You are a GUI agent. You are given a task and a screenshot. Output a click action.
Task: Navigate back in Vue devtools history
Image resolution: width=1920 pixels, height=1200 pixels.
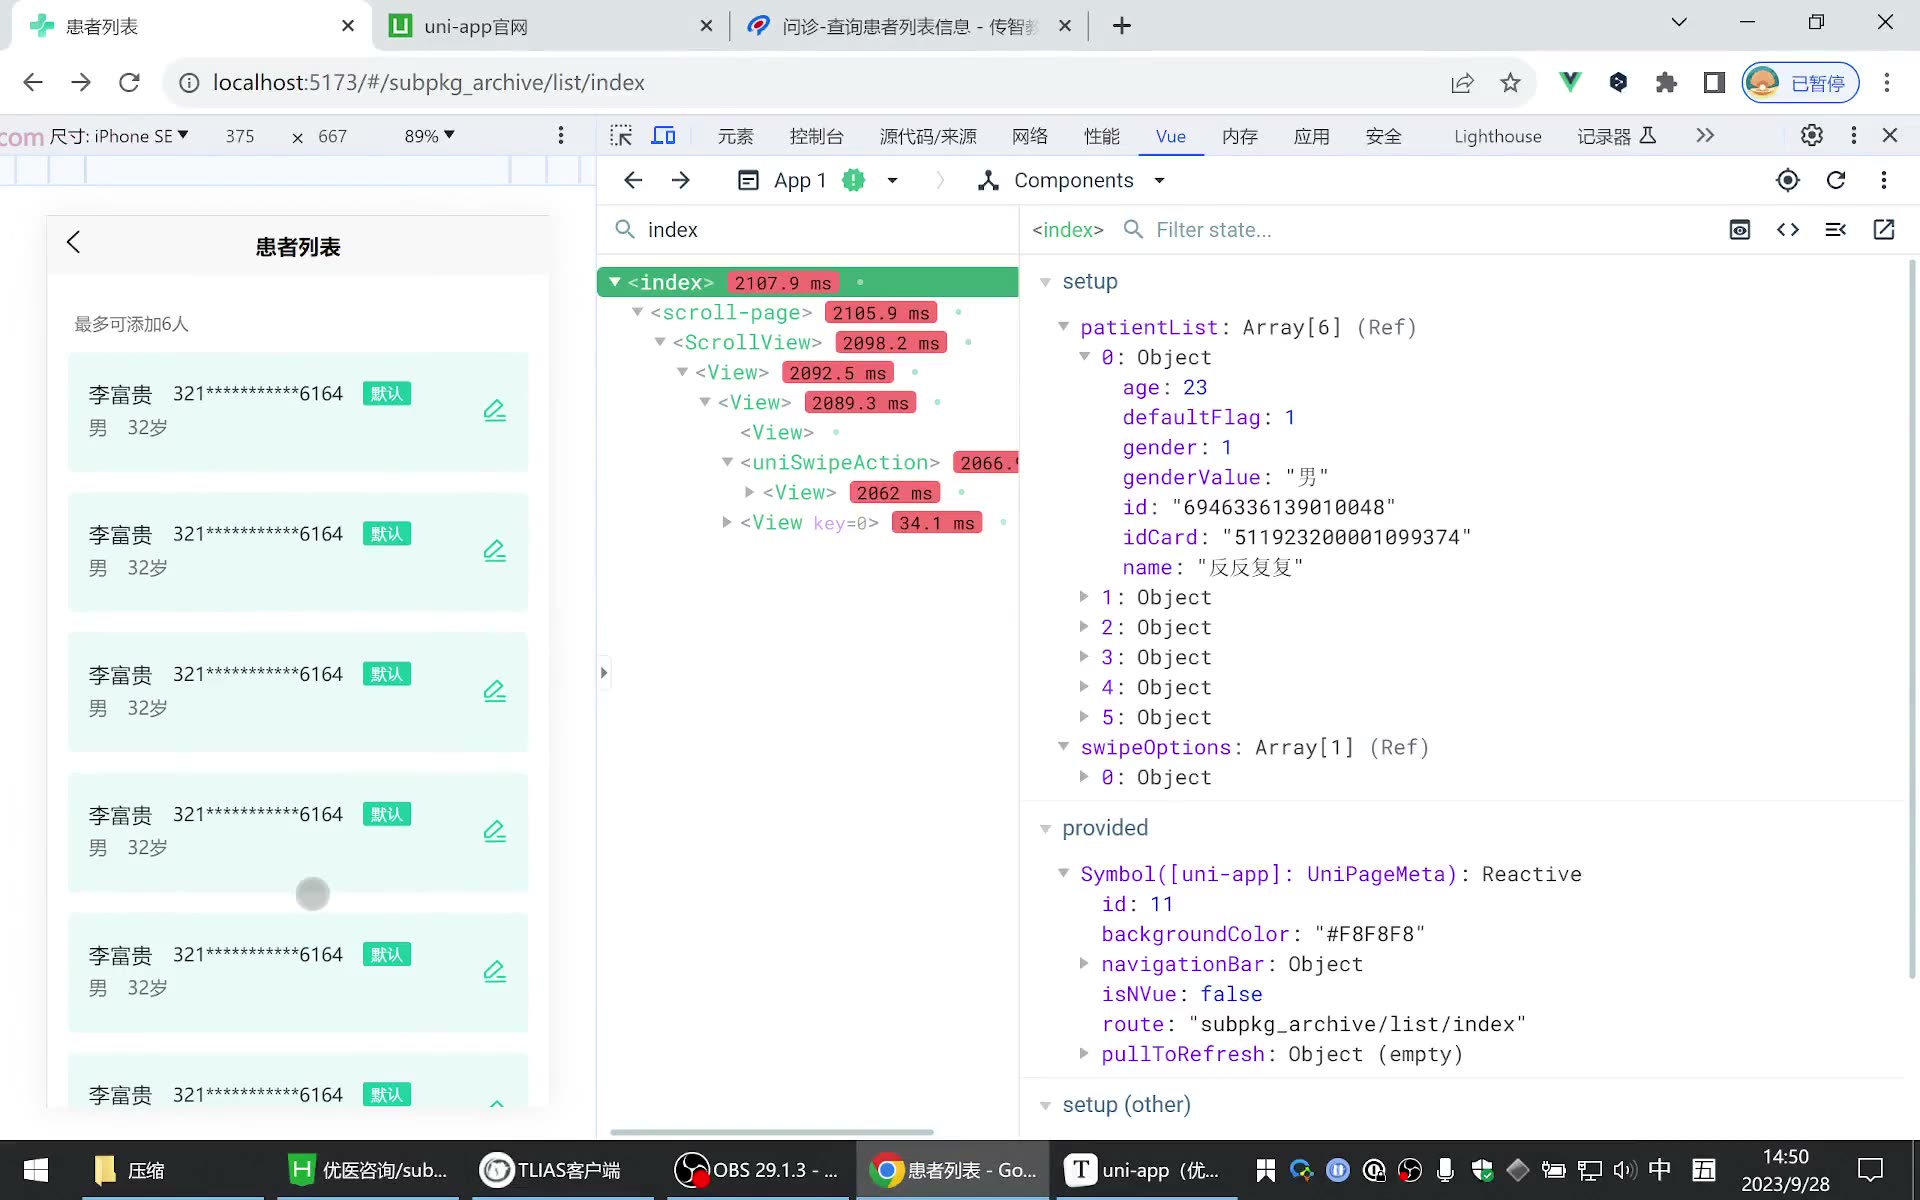[633, 180]
